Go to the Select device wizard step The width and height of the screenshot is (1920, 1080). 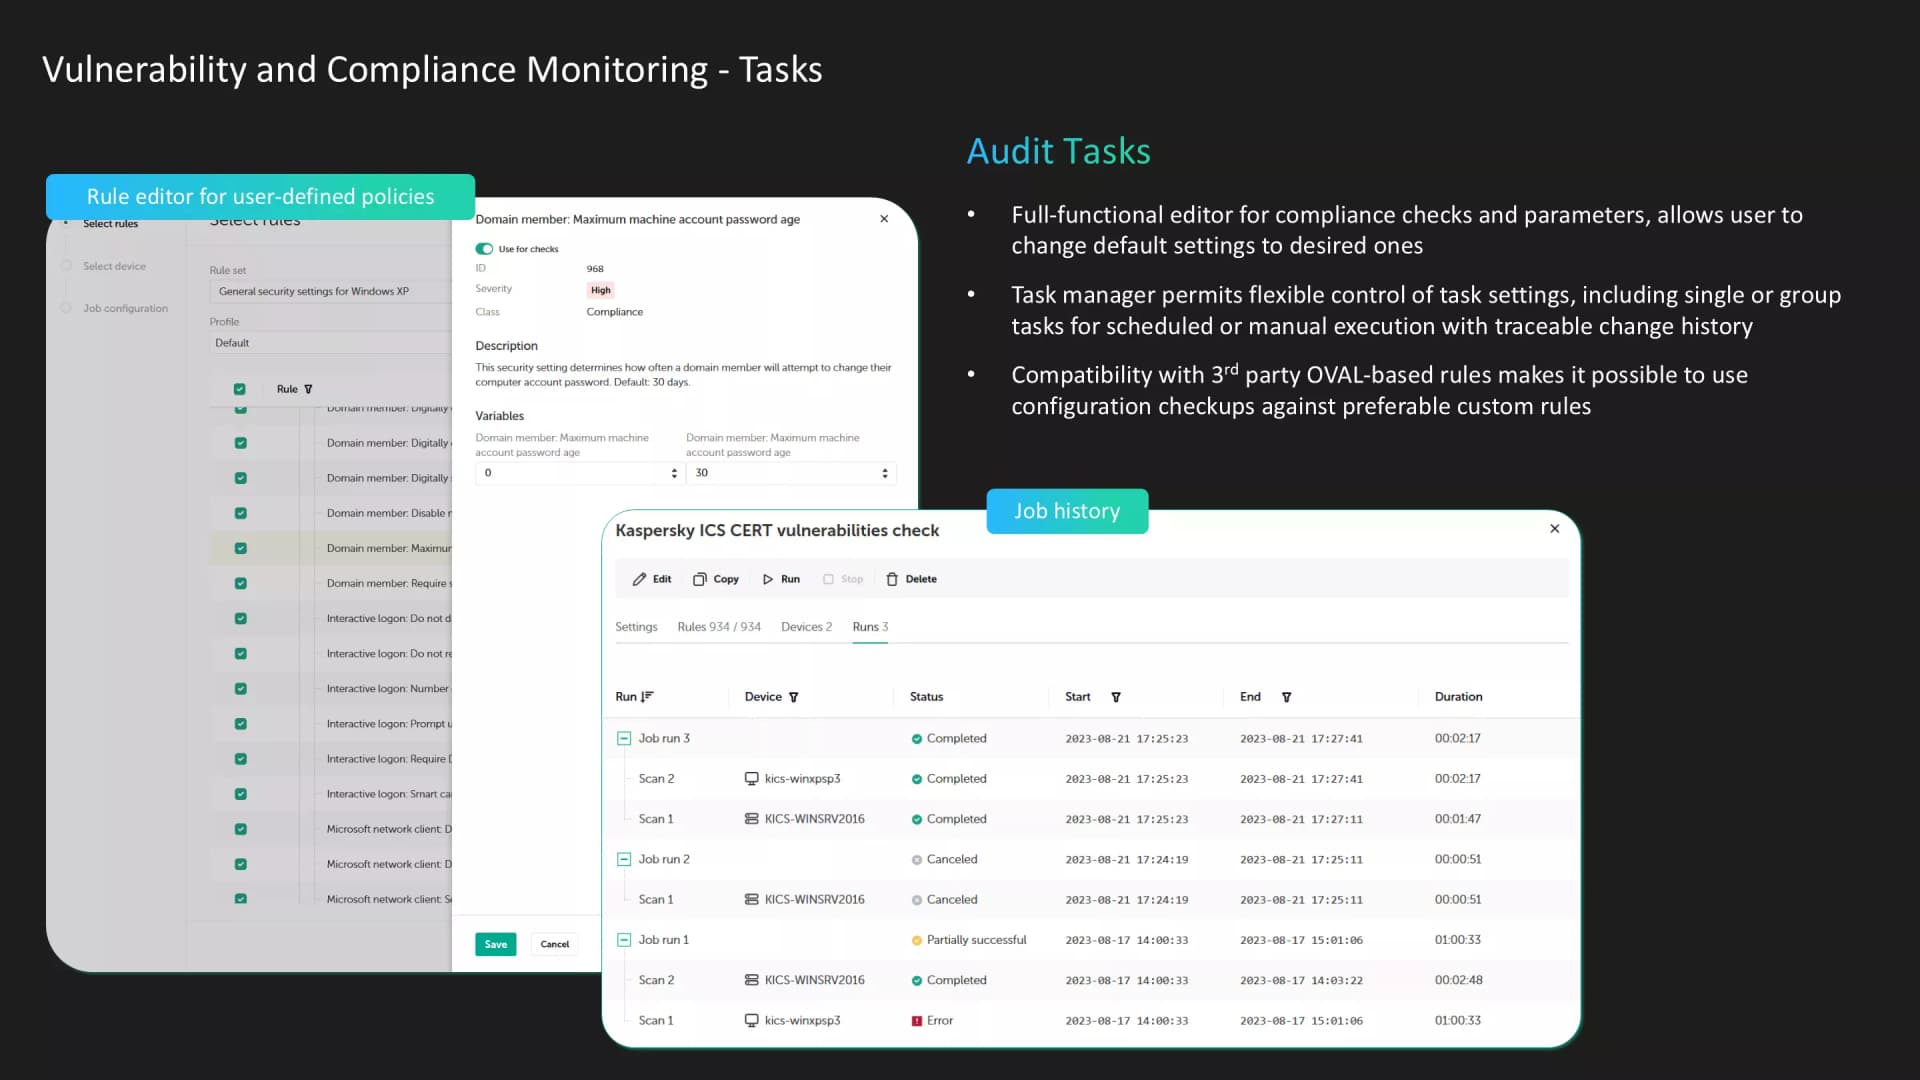pos(114,266)
